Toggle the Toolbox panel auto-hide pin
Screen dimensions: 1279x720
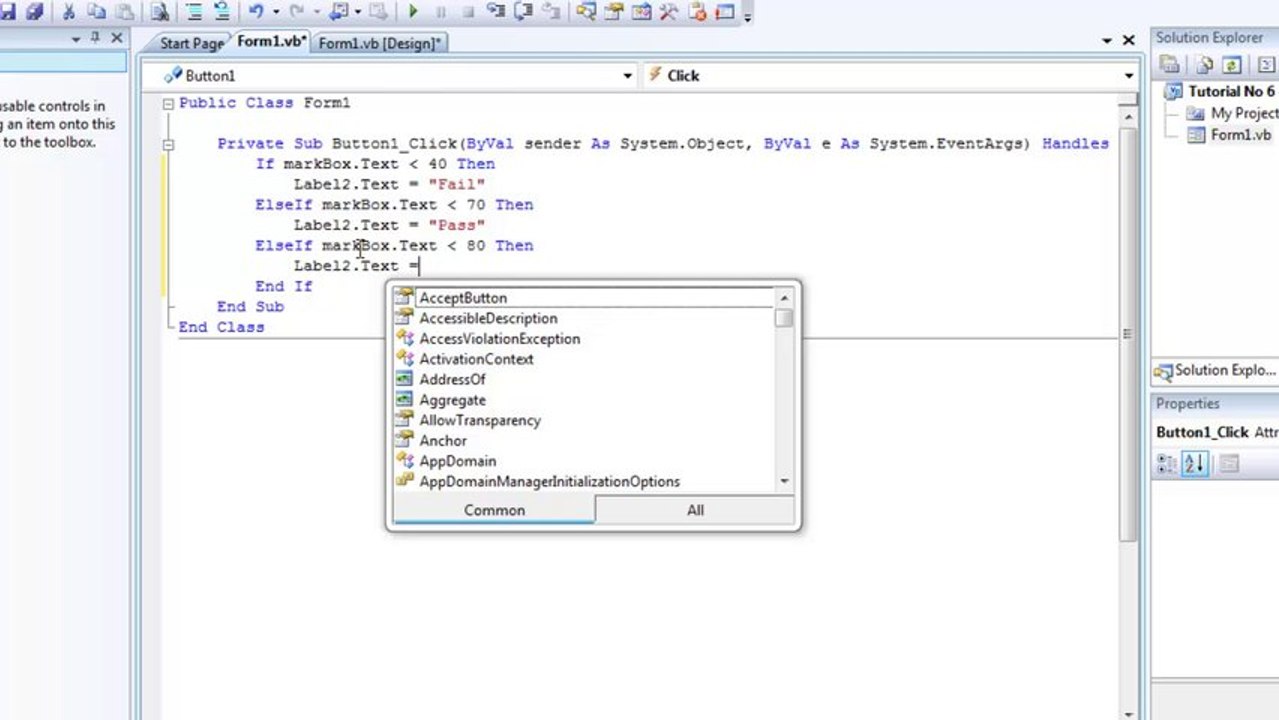point(95,37)
